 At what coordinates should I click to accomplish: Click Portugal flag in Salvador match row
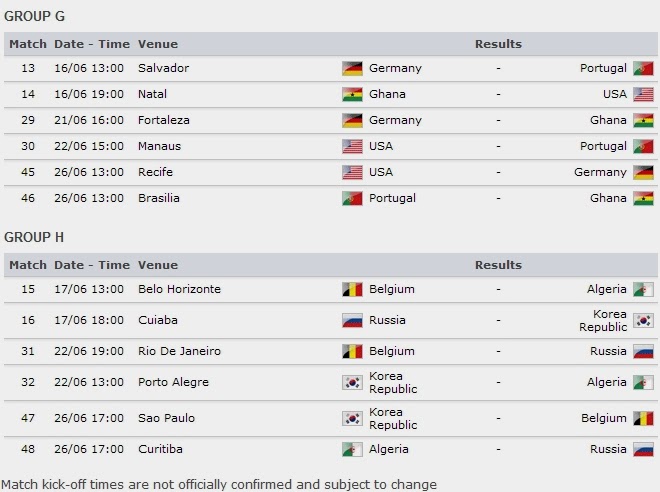643,68
